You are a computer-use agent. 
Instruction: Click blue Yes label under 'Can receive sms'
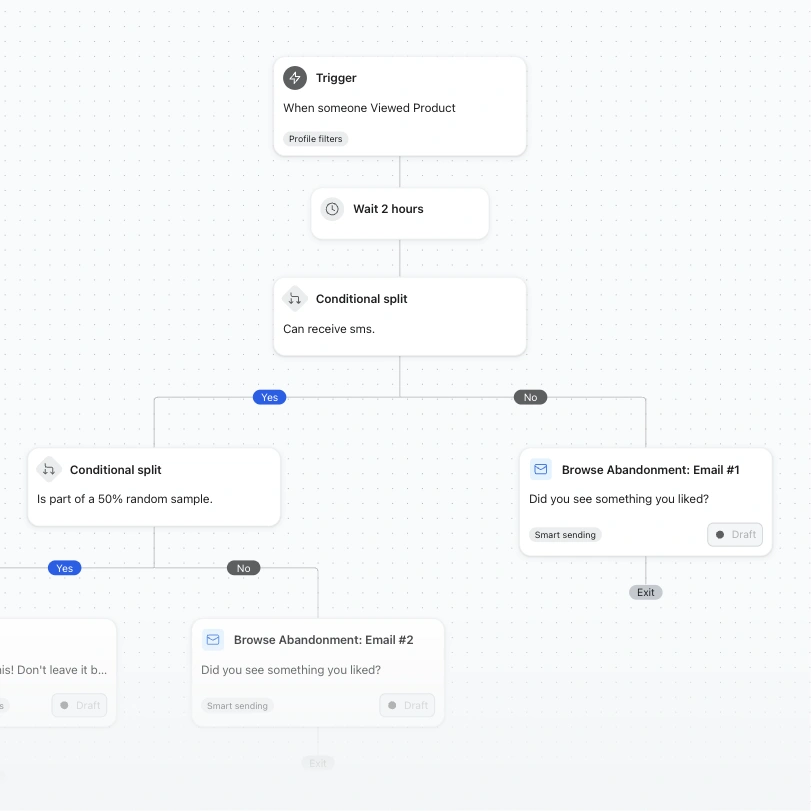[269, 397]
